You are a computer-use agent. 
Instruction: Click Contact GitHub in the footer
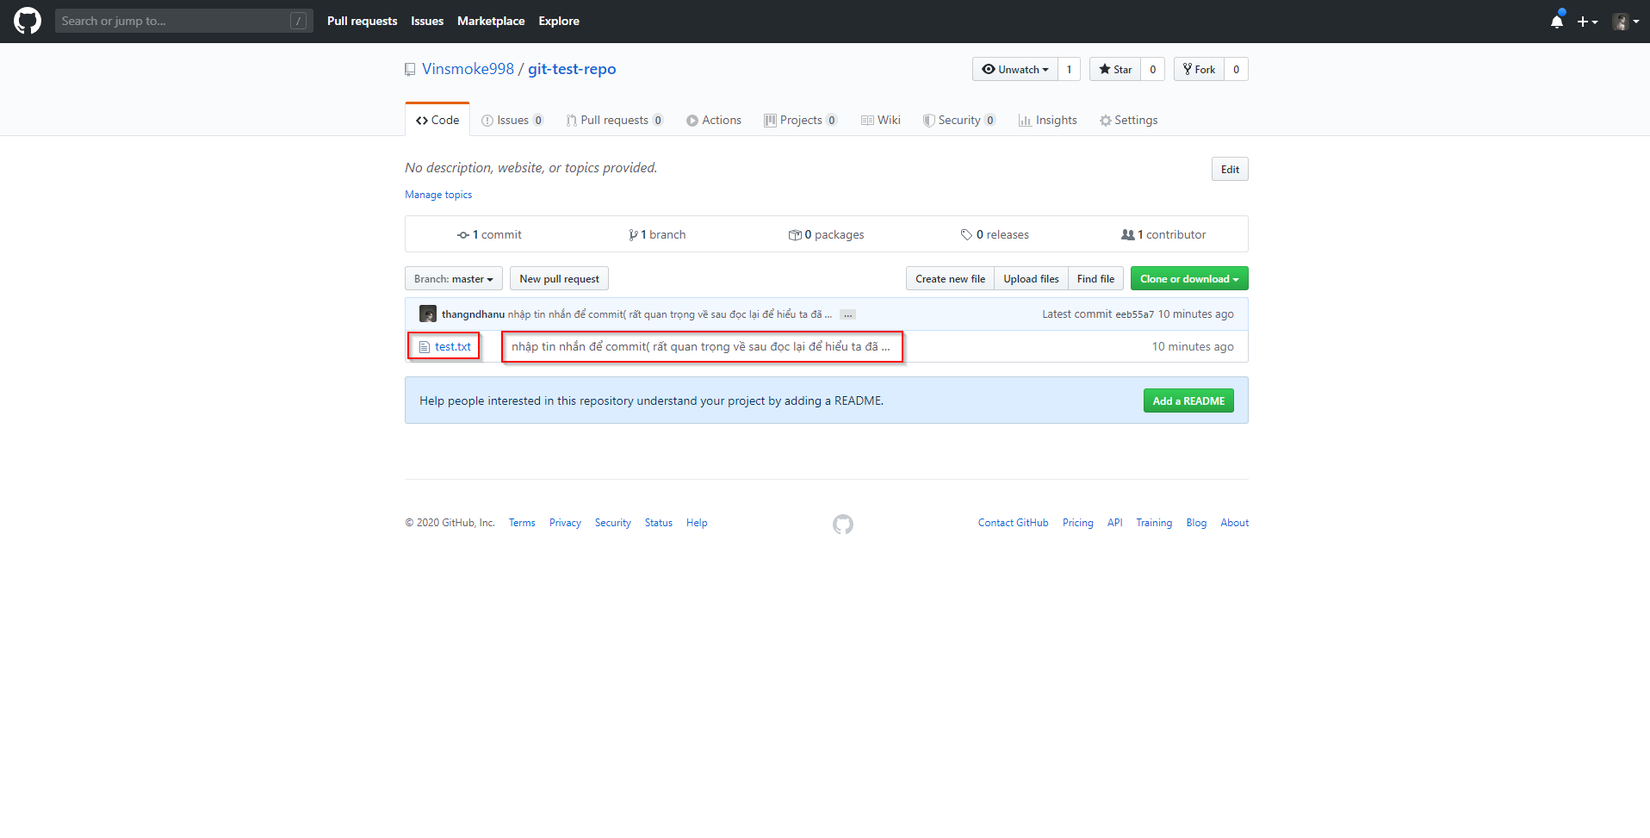point(1013,523)
